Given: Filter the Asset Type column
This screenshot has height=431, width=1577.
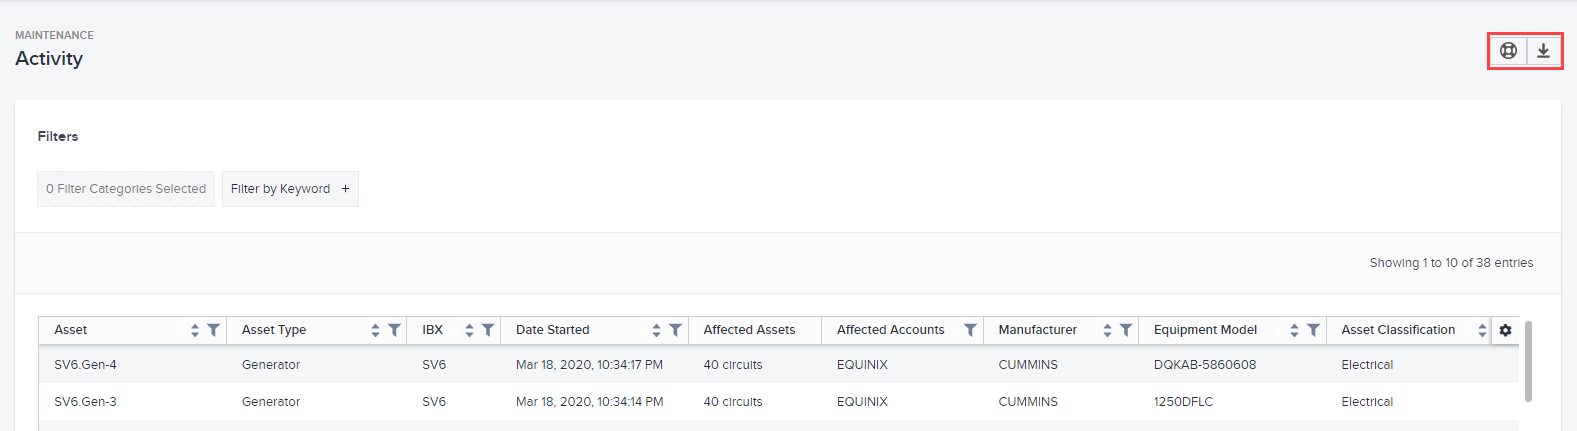Looking at the screenshot, I should 394,330.
